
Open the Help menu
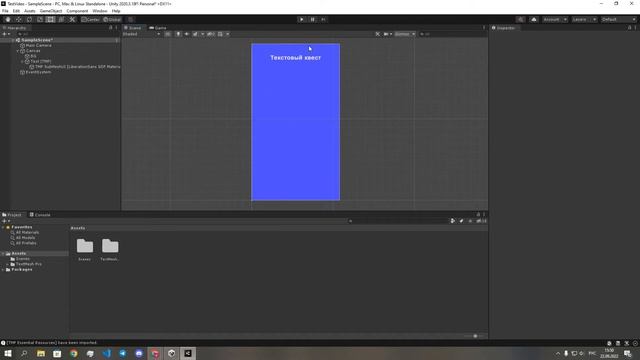click(x=116, y=11)
